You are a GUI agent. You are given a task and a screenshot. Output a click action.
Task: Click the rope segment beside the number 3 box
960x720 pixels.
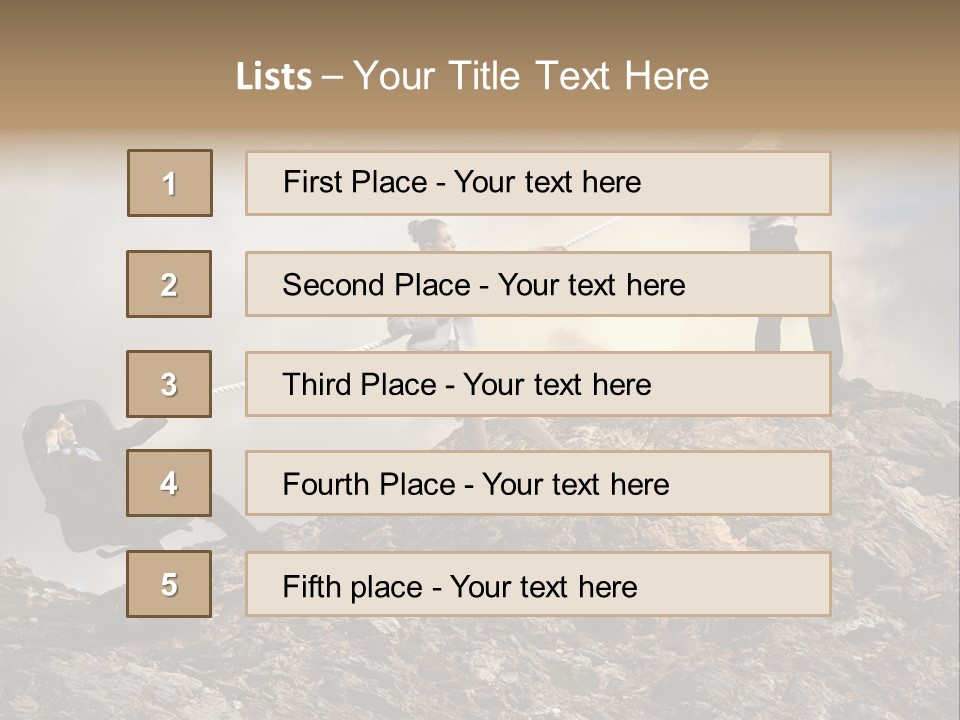point(228,386)
